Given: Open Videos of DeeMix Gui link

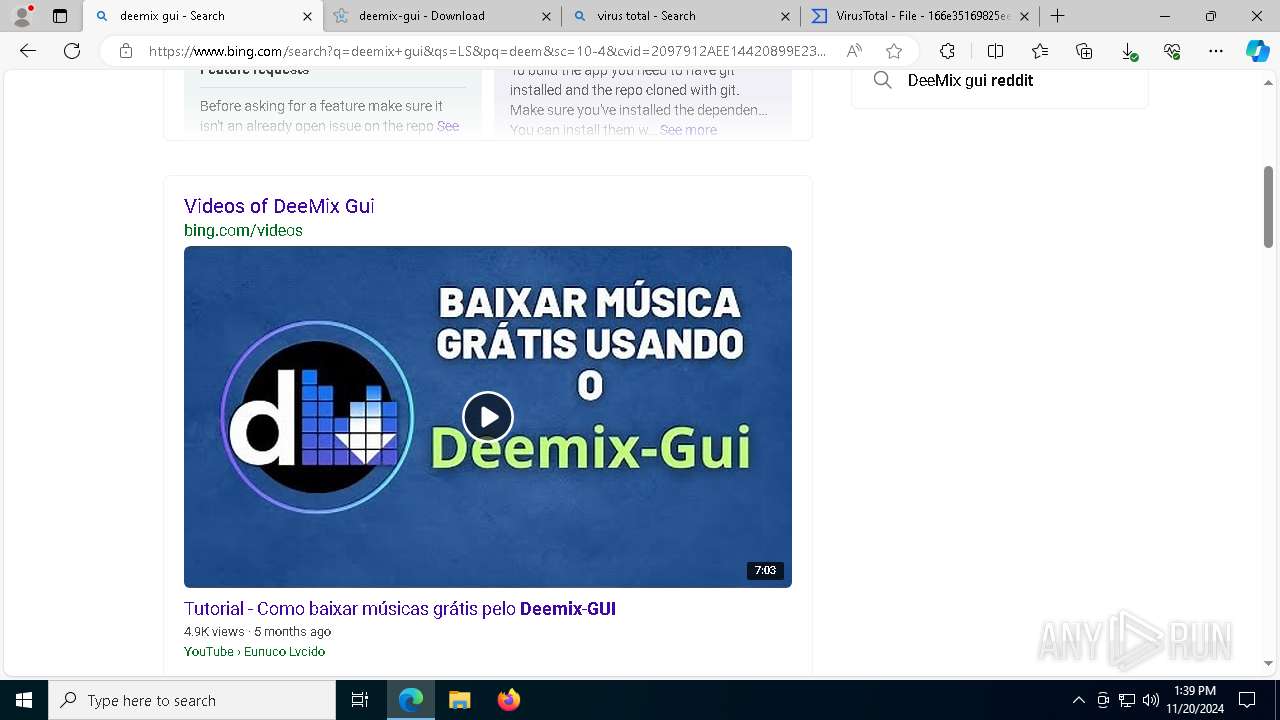Looking at the screenshot, I should (x=279, y=206).
